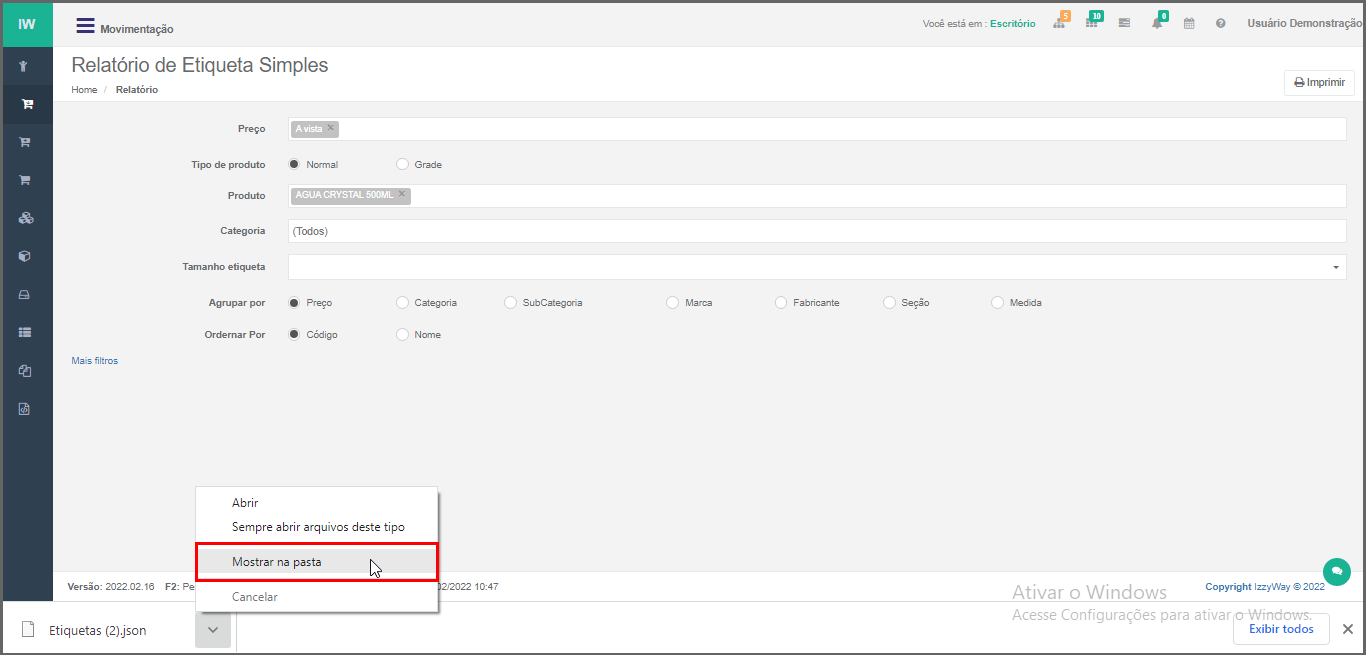
Task: Open the Usuário Demonstração user menu
Action: click(1305, 23)
